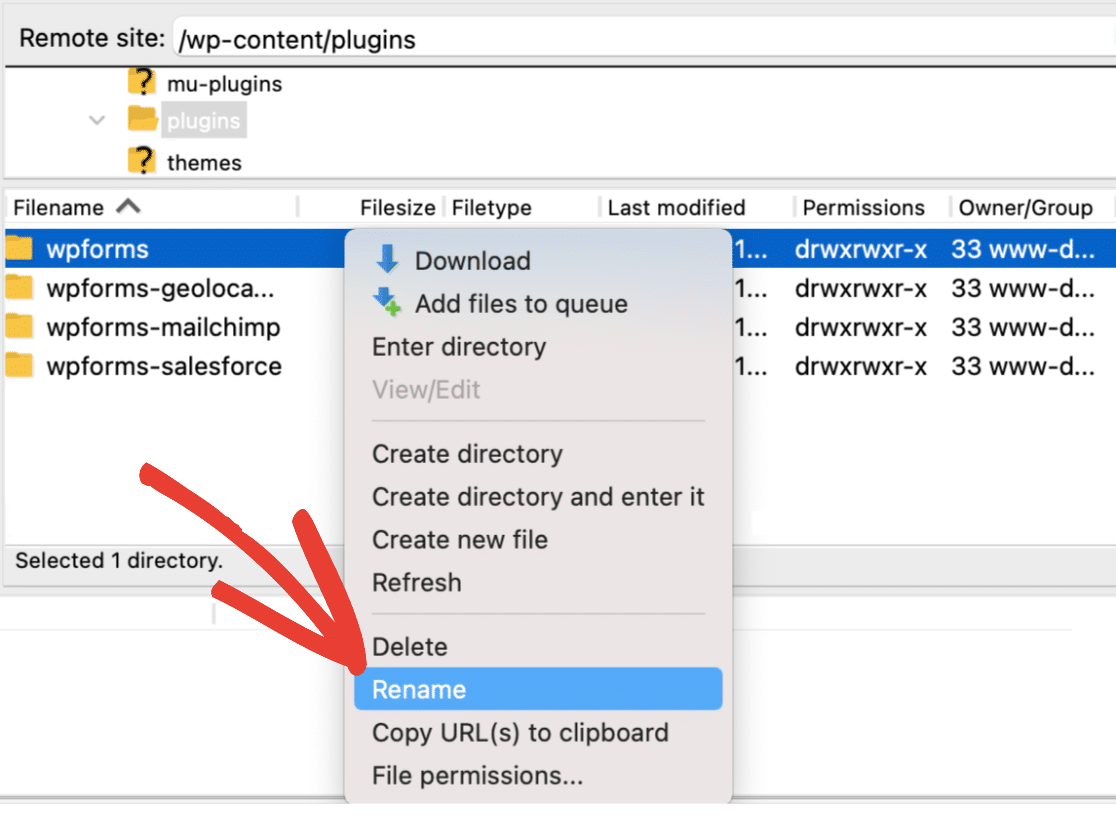Click the wpforms-geolocation folder icon
Viewport: 1116px width, 839px height.
click(19, 289)
